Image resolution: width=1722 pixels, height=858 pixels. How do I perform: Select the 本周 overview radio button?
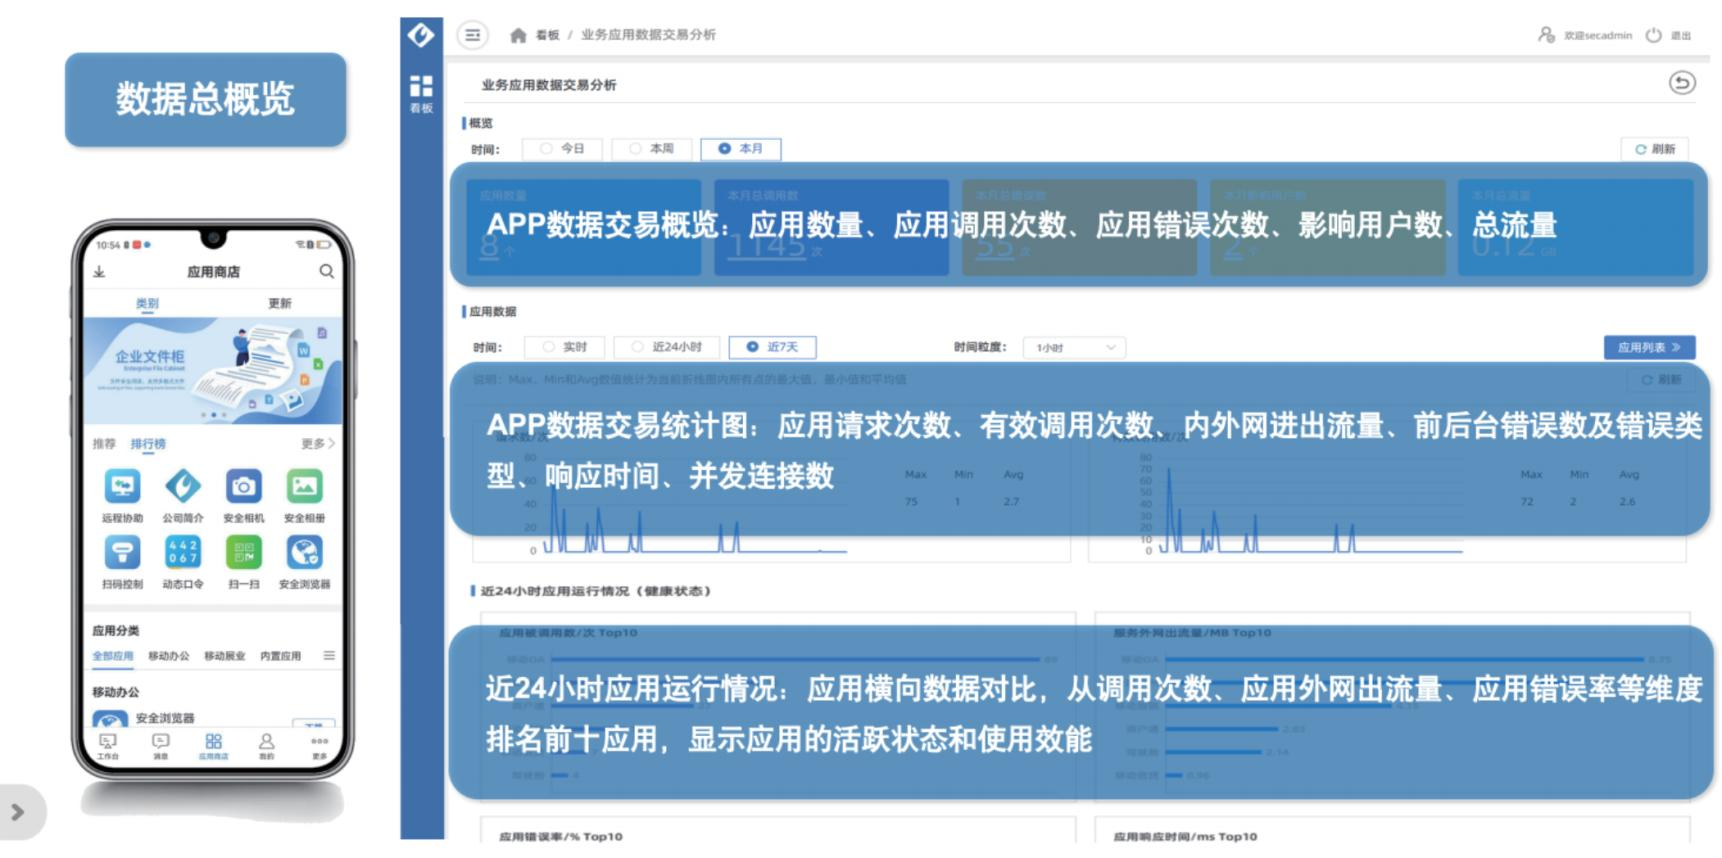[x=651, y=149]
